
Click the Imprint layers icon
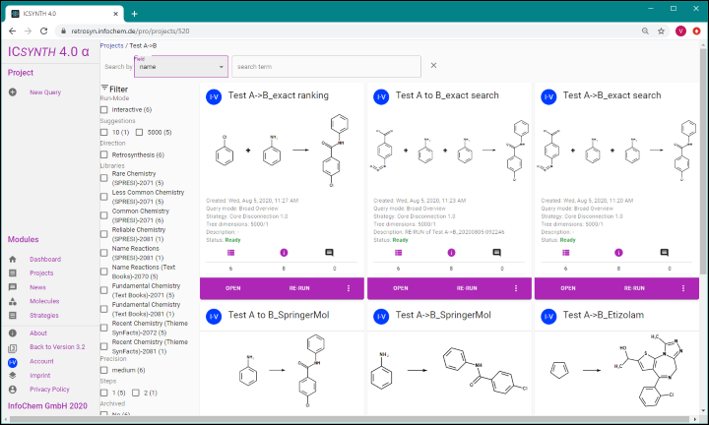point(13,375)
